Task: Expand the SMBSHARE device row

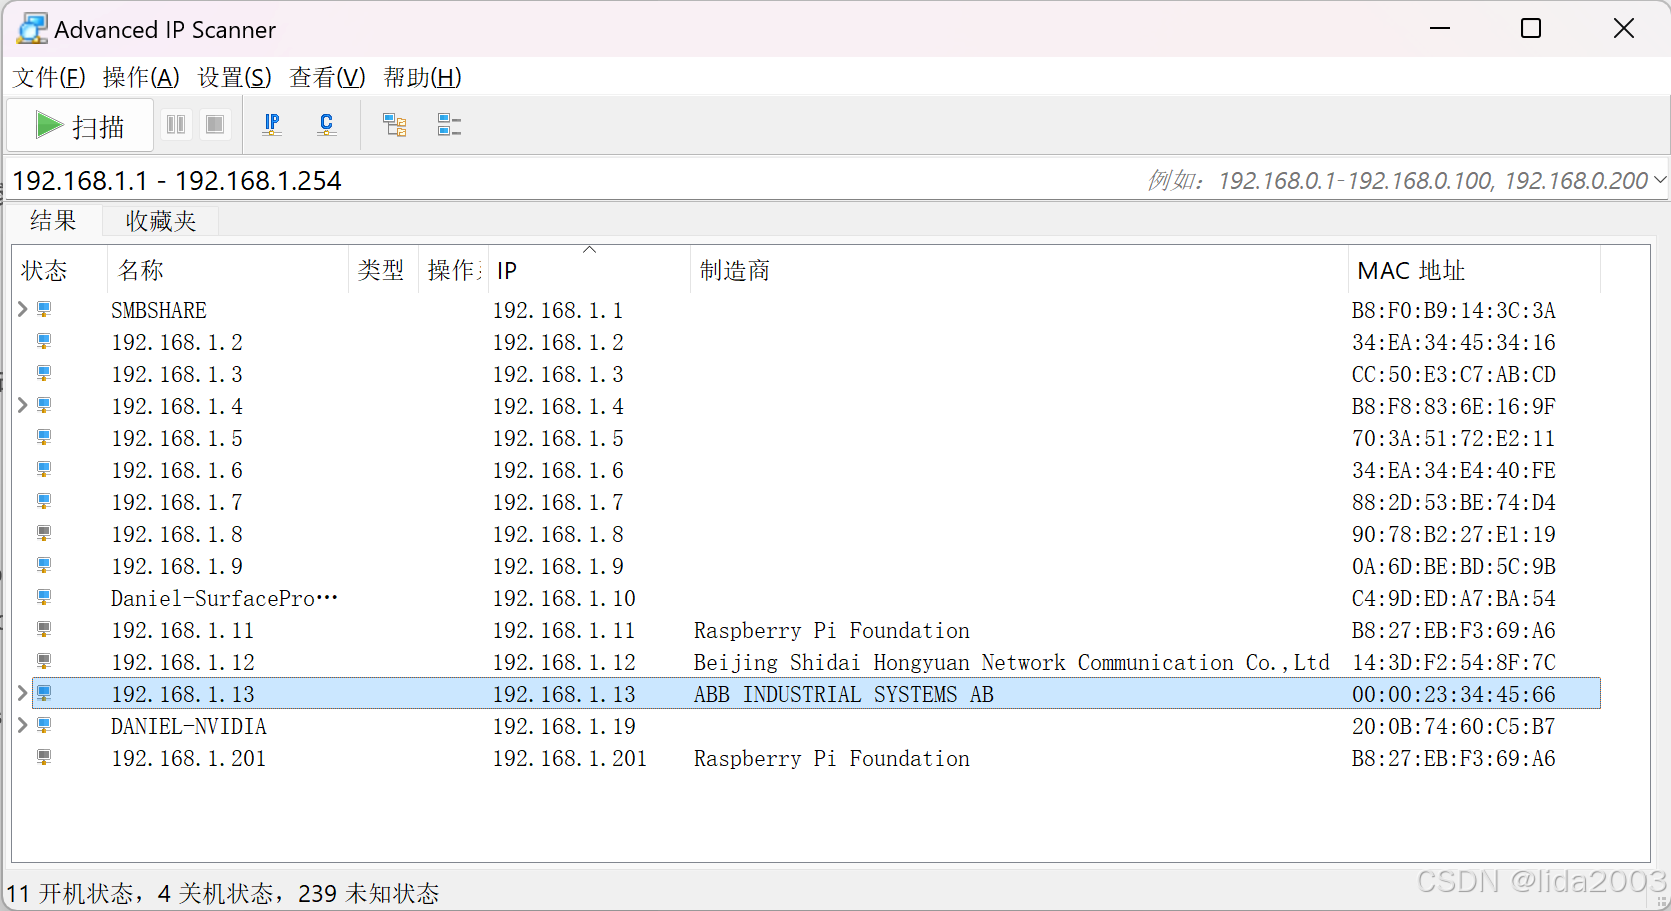Action: click(22, 310)
